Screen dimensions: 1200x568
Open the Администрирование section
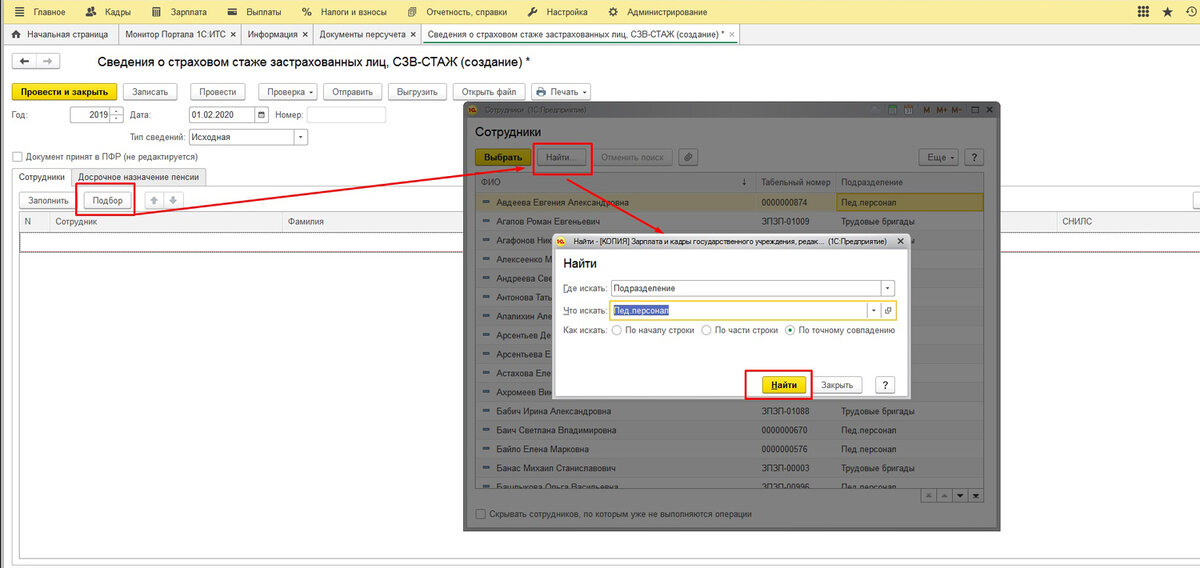658,12
